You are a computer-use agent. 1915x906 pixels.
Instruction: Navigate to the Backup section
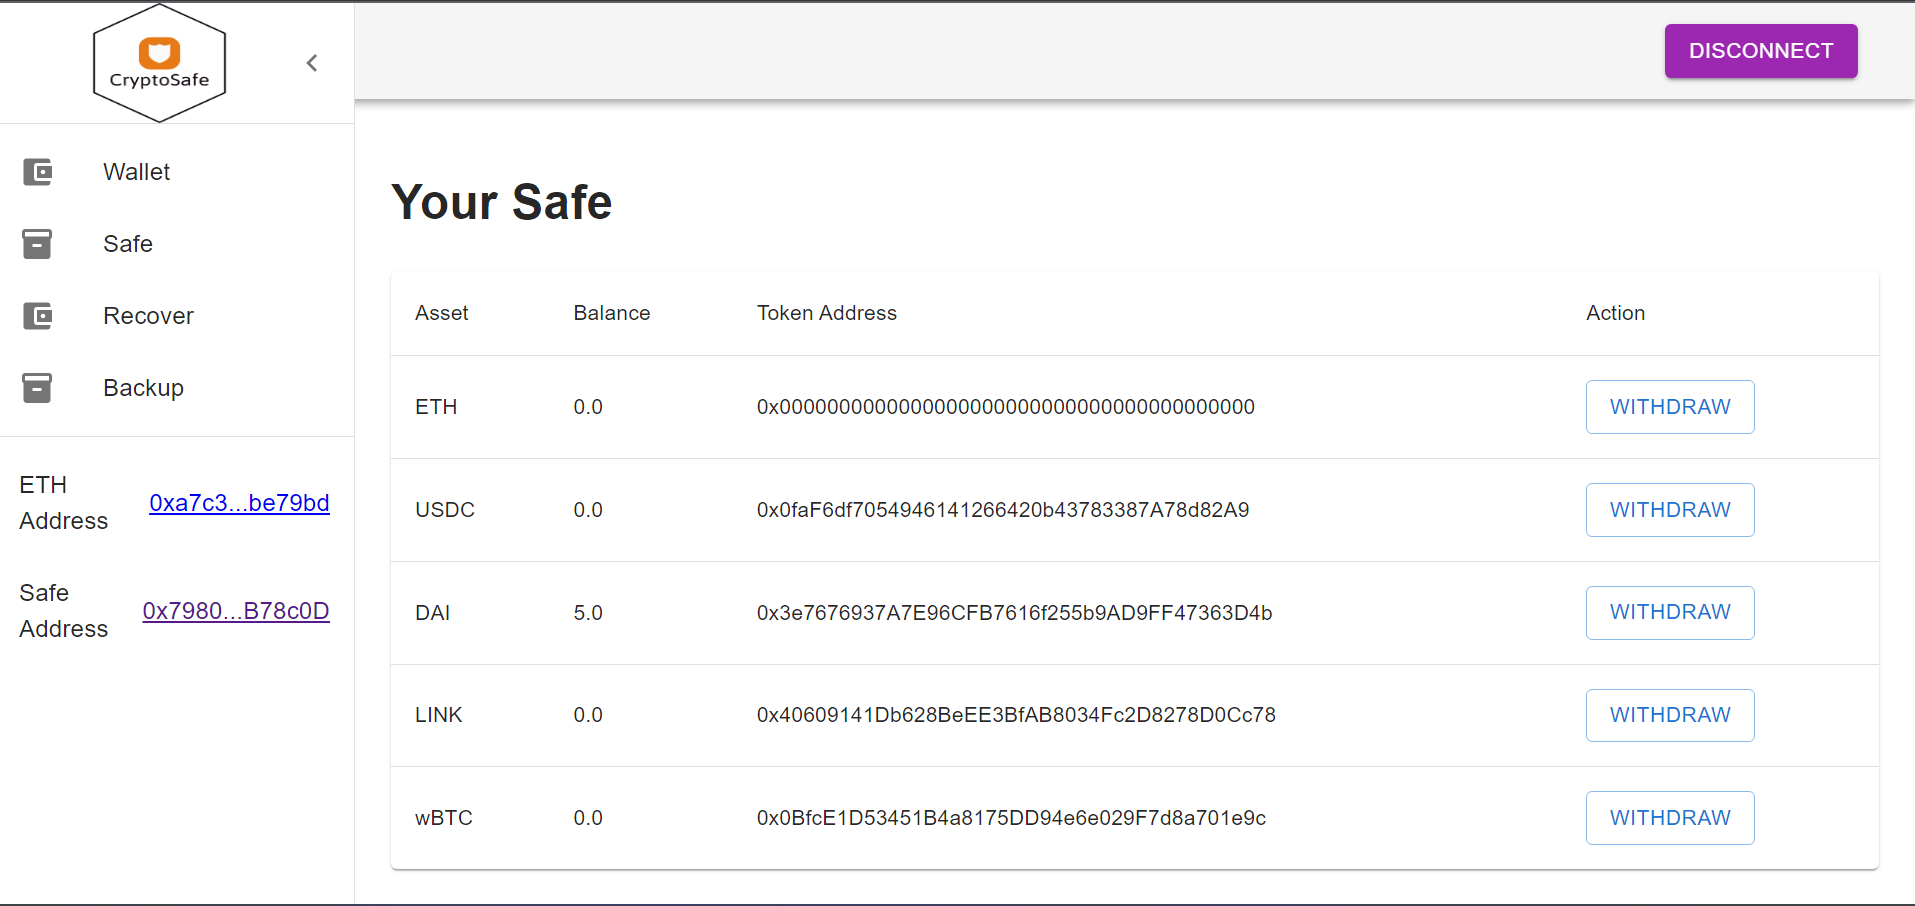pos(143,387)
